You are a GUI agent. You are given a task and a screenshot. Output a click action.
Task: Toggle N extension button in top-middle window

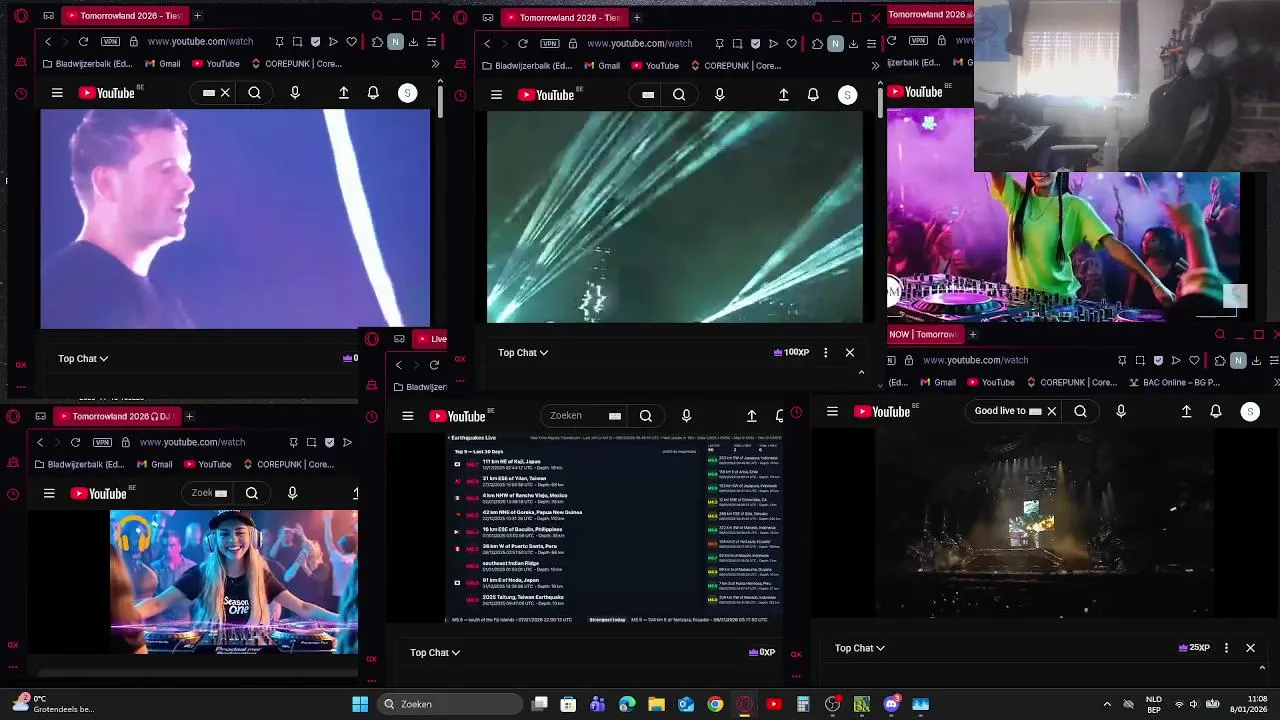pos(835,44)
